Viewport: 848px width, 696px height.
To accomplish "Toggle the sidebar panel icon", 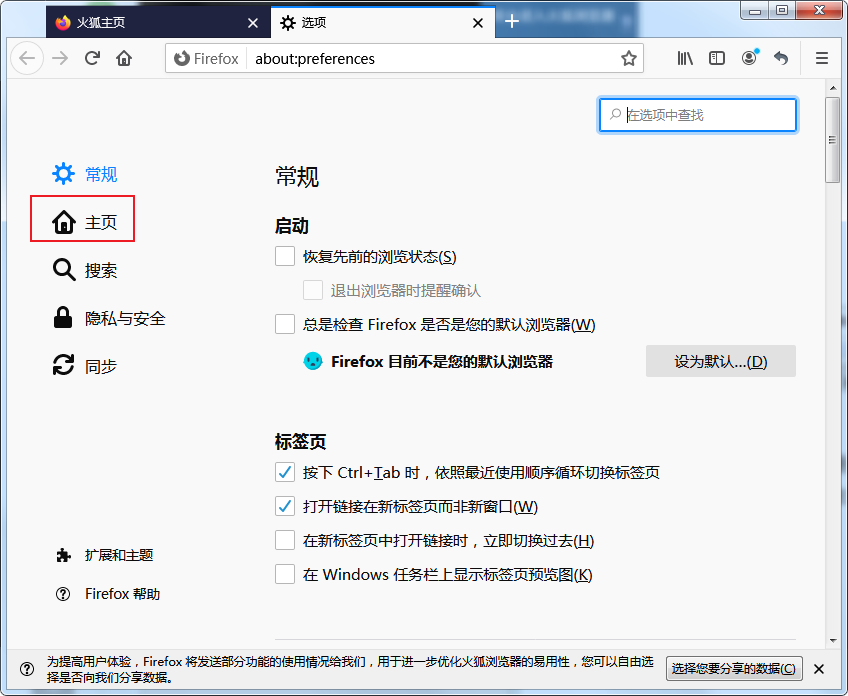I will tap(716, 58).
